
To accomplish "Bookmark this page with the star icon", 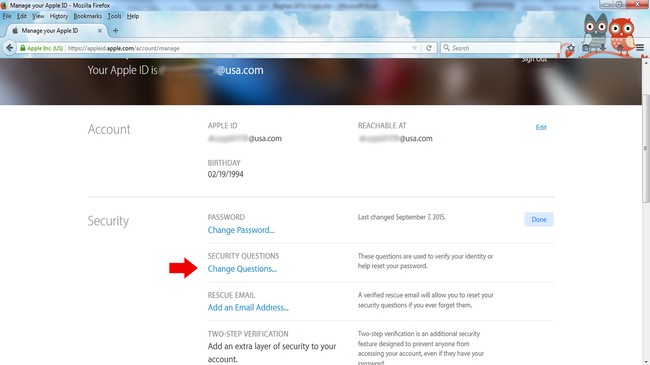I will click(x=571, y=48).
